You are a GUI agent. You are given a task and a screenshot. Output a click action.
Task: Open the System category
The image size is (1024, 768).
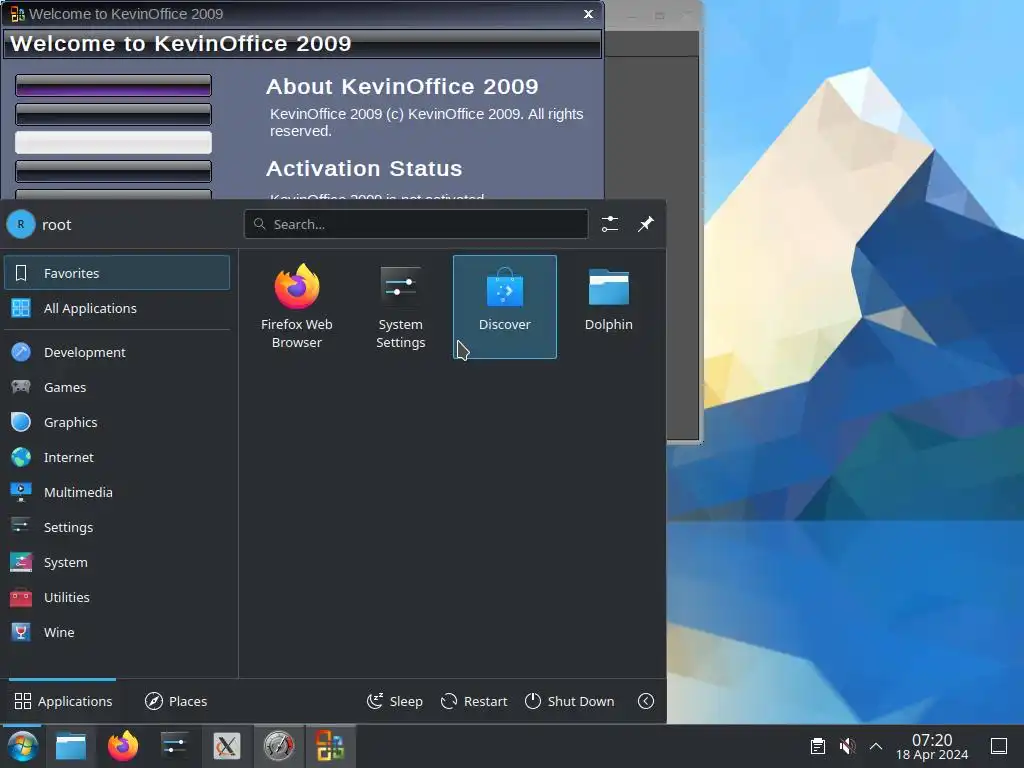tap(117, 562)
